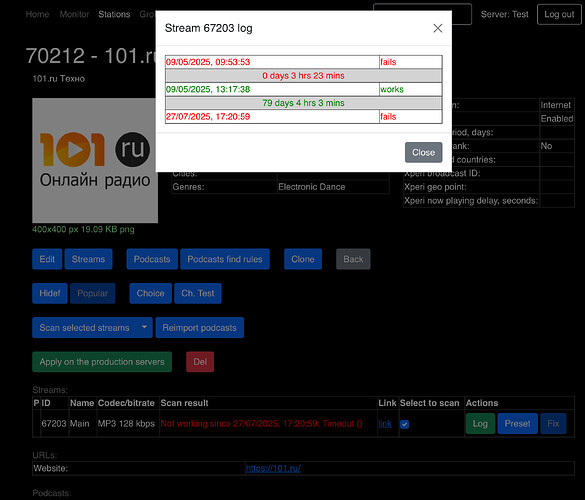585x500 pixels.
Task: Click the Clone station button
Action: pyautogui.click(x=303, y=259)
